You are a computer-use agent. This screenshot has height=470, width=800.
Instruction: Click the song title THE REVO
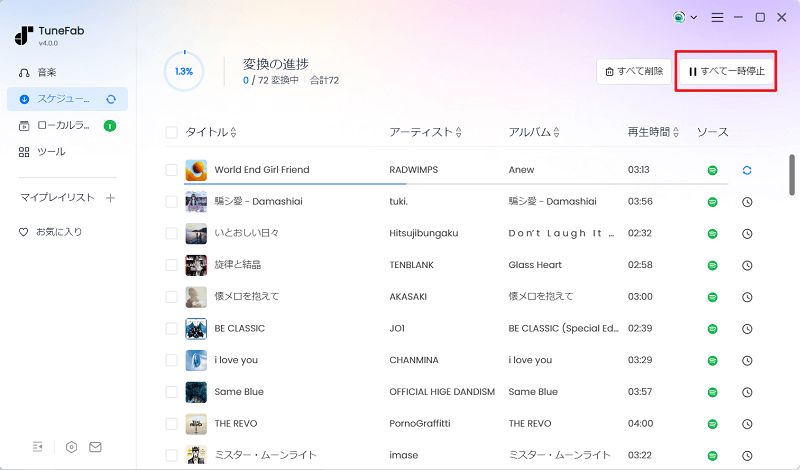(236, 424)
